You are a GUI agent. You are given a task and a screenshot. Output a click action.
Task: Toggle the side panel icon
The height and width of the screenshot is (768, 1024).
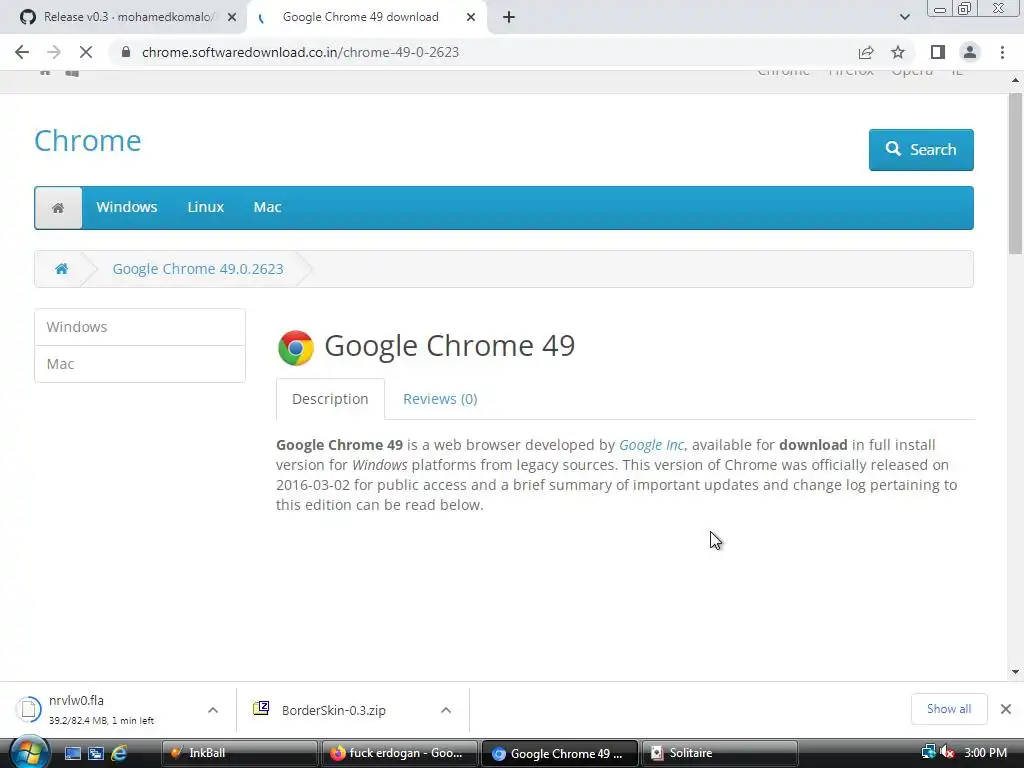click(938, 52)
